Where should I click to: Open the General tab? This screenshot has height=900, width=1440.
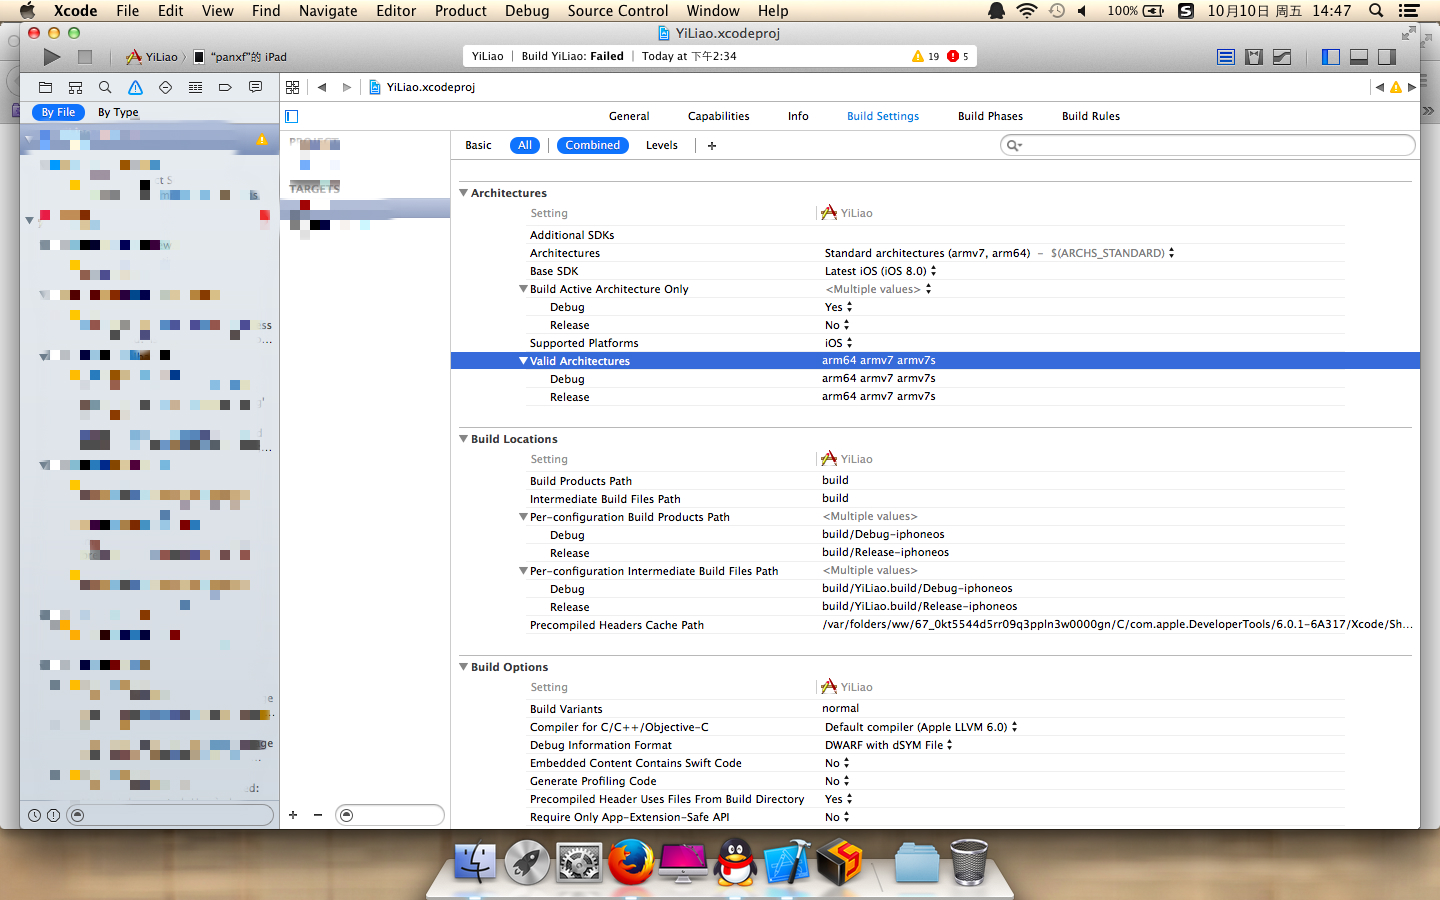click(629, 116)
